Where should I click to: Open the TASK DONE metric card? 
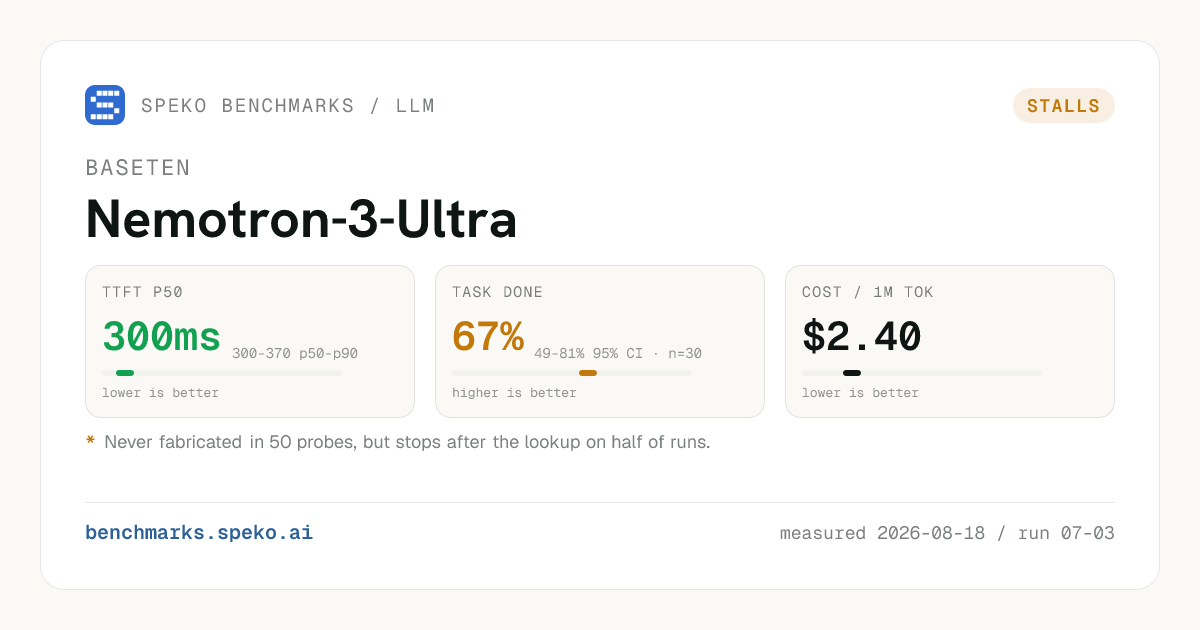[600, 341]
